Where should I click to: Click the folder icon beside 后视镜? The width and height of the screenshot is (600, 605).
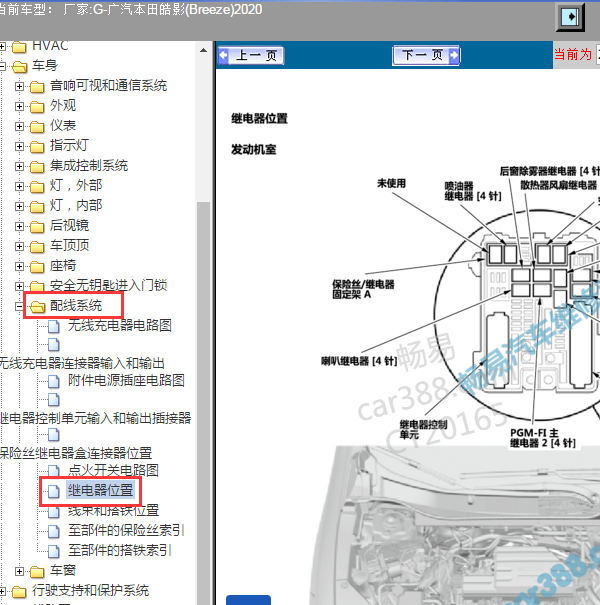[37, 226]
